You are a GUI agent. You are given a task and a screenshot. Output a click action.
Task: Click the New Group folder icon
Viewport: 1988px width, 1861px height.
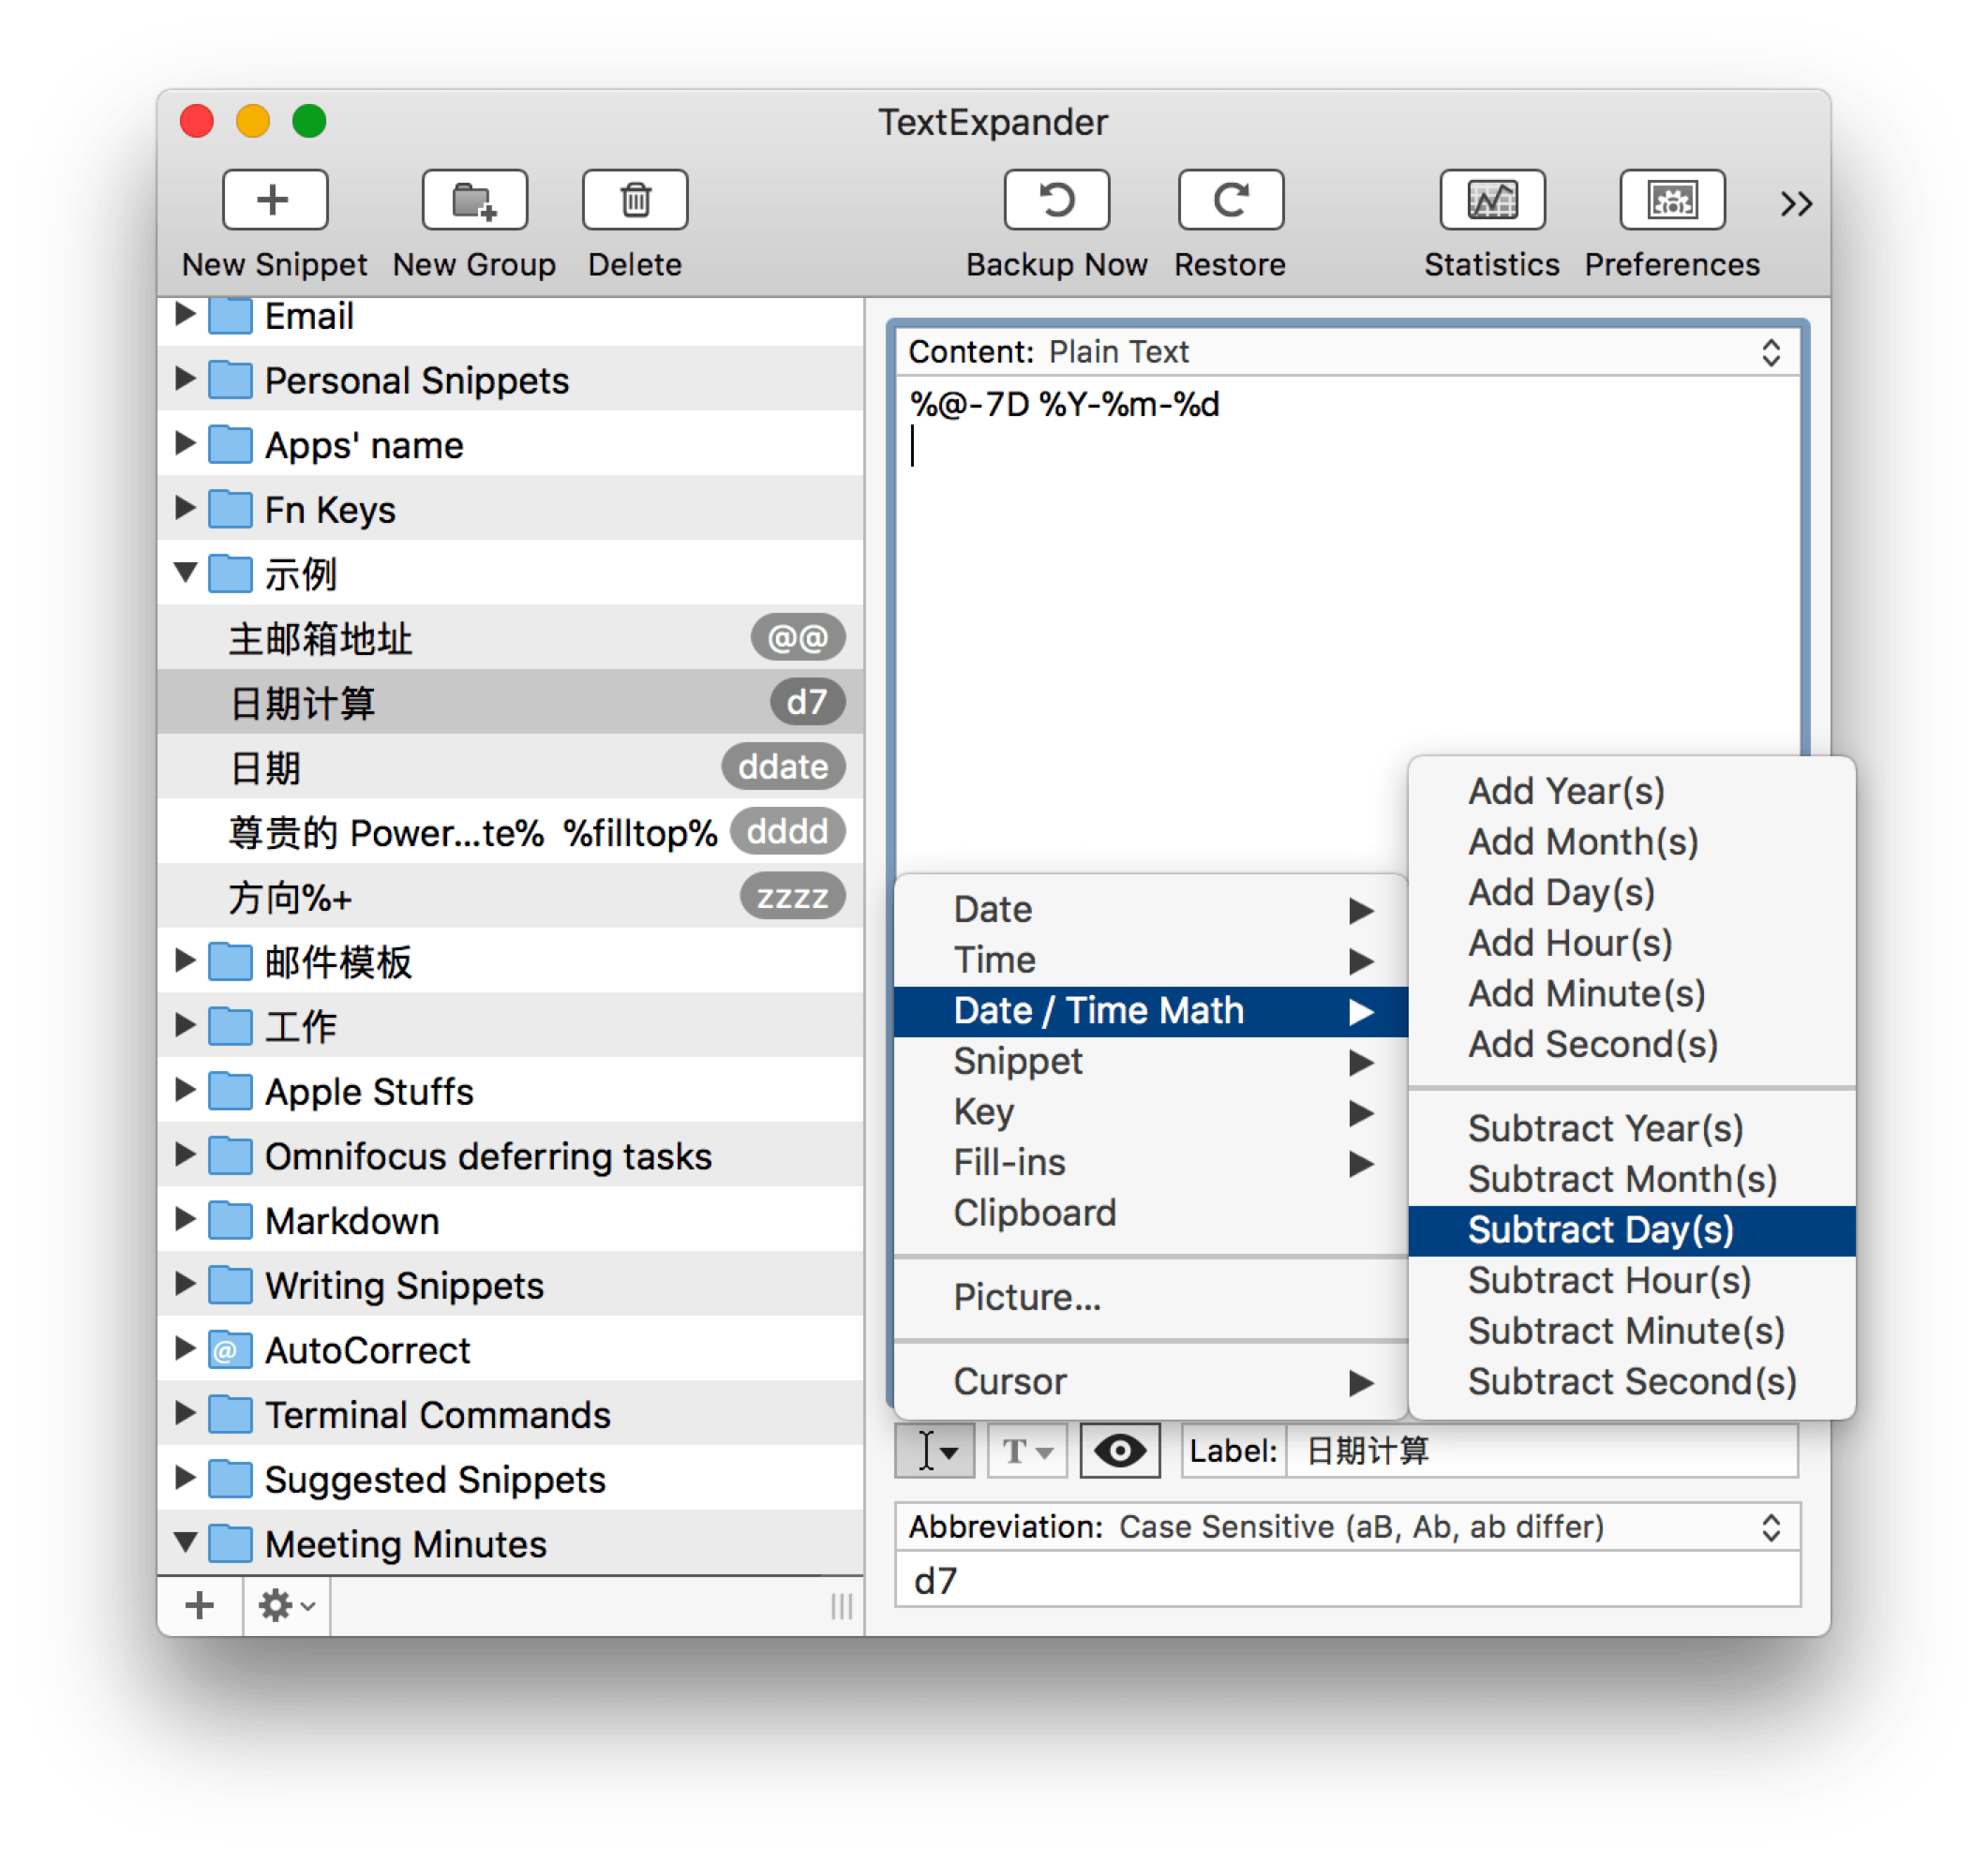(474, 200)
